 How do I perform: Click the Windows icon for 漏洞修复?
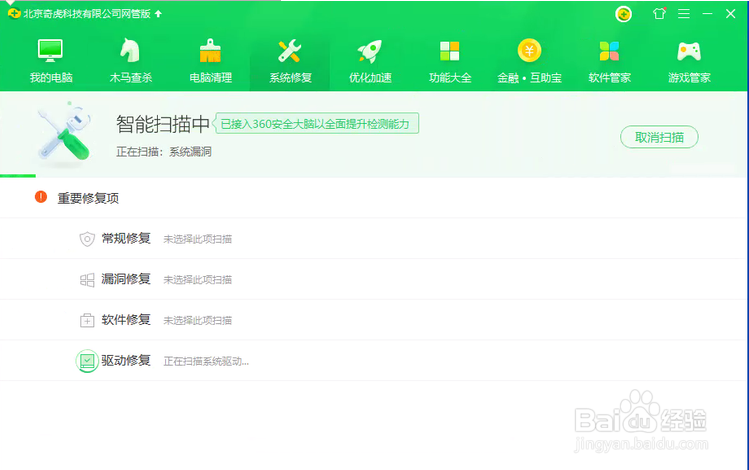(87, 280)
